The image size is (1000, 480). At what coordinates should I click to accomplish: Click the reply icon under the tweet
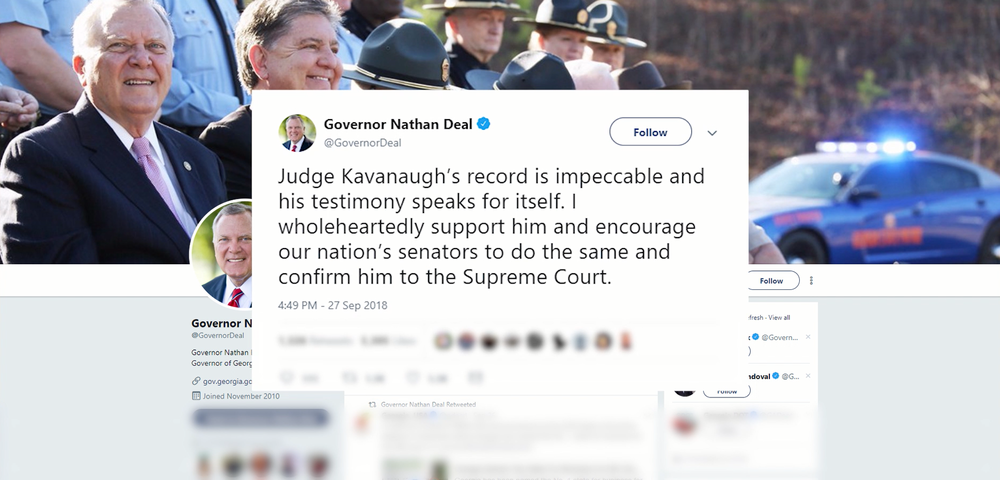coord(288,377)
